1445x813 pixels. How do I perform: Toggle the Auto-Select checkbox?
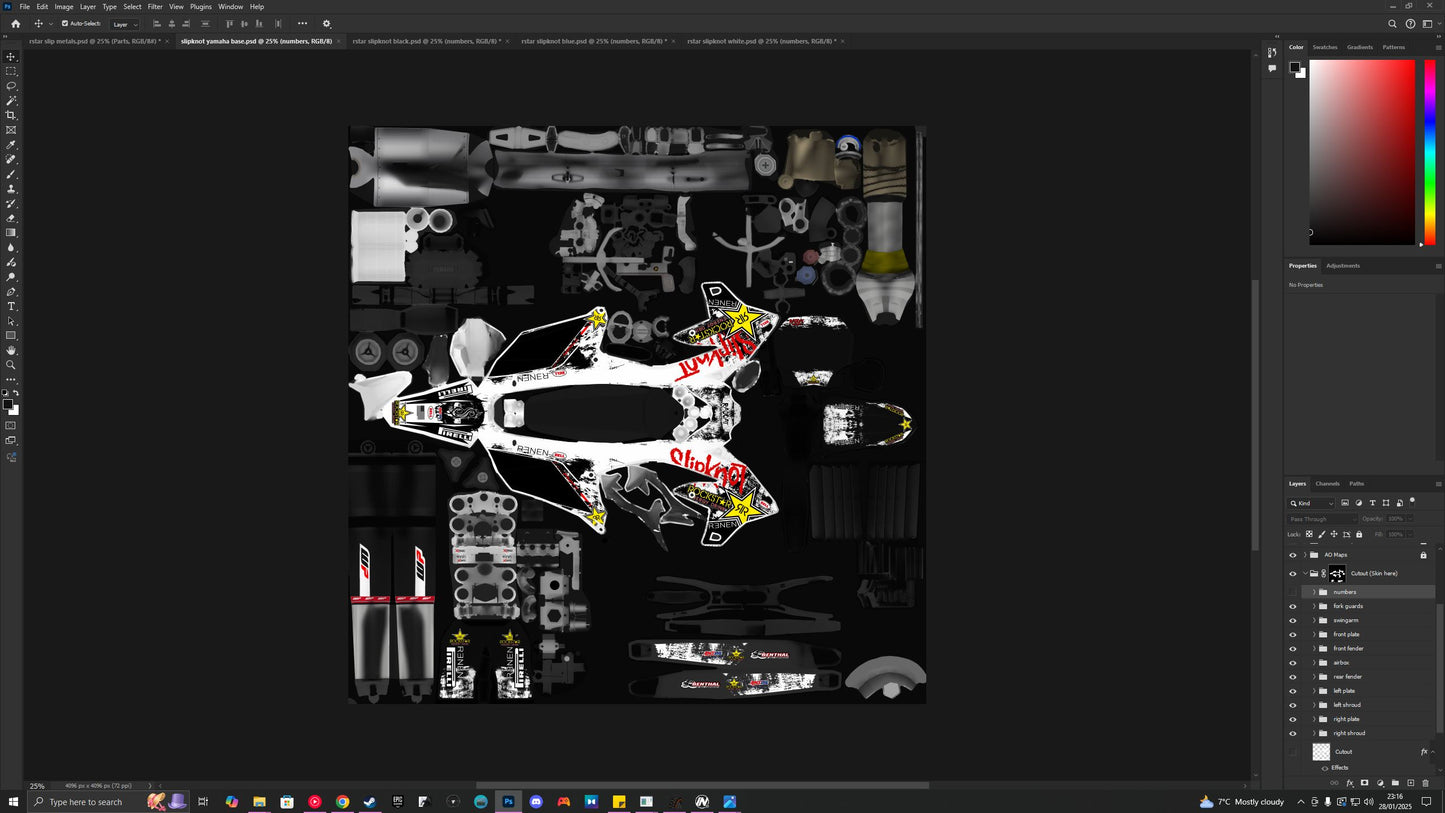click(x=65, y=24)
